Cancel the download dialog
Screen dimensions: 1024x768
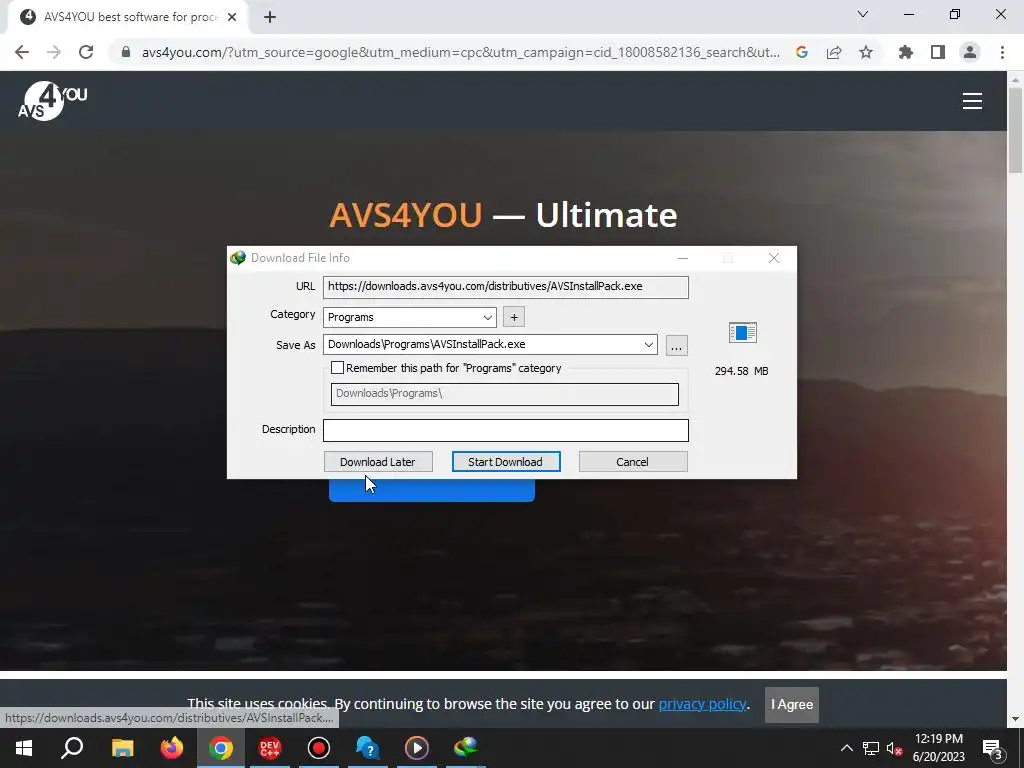click(632, 462)
